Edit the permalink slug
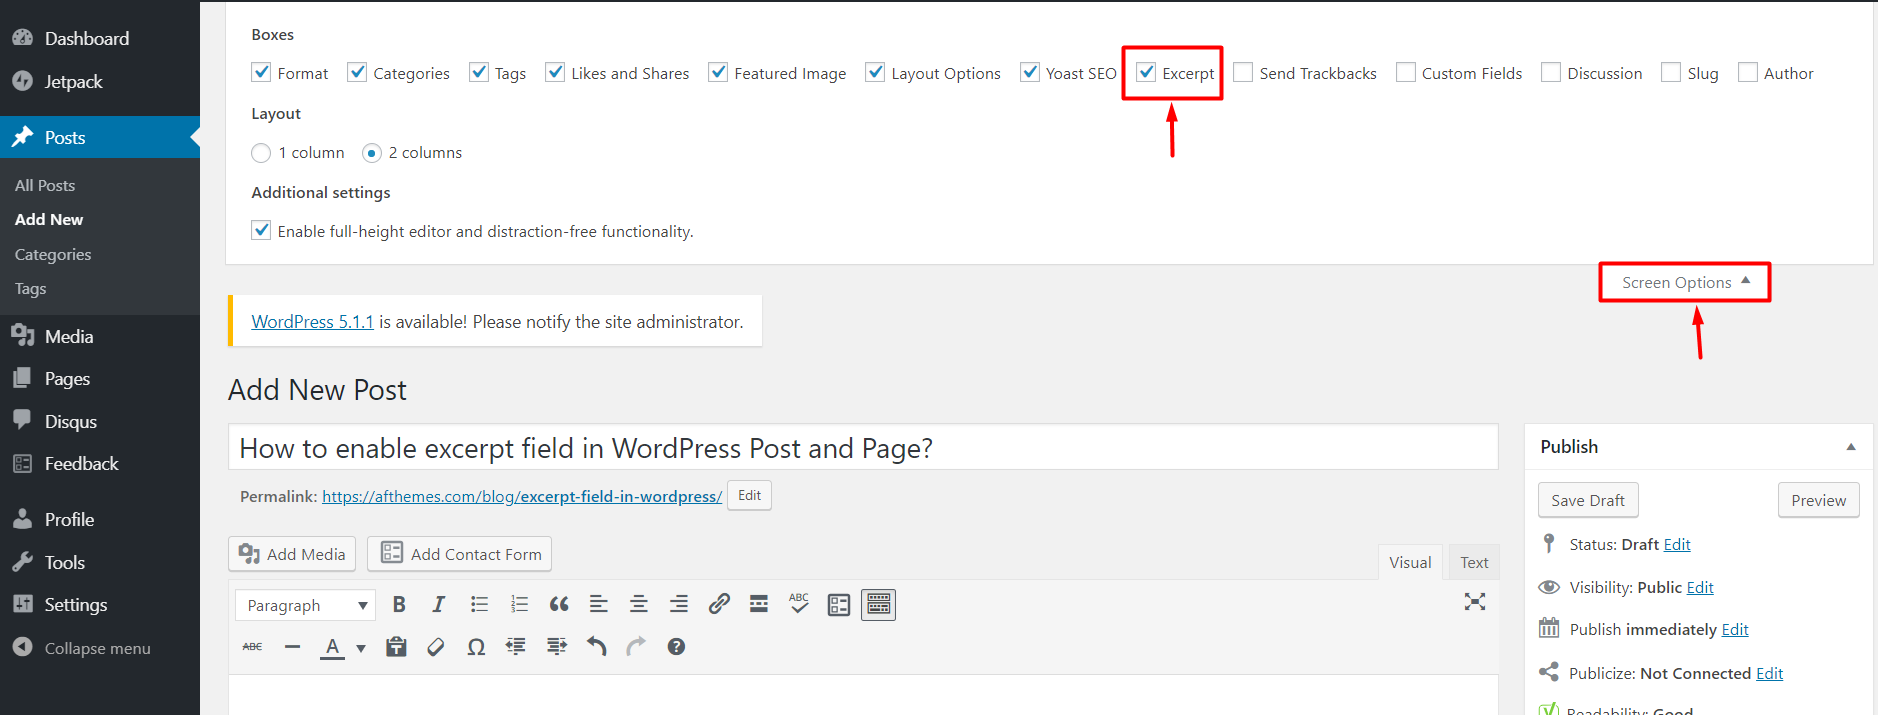 click(749, 496)
